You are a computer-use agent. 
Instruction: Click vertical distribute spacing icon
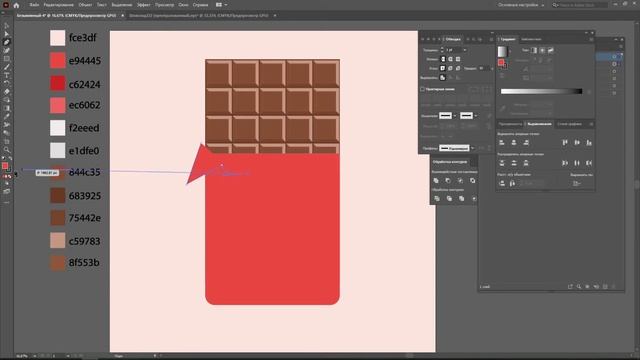(x=502, y=183)
